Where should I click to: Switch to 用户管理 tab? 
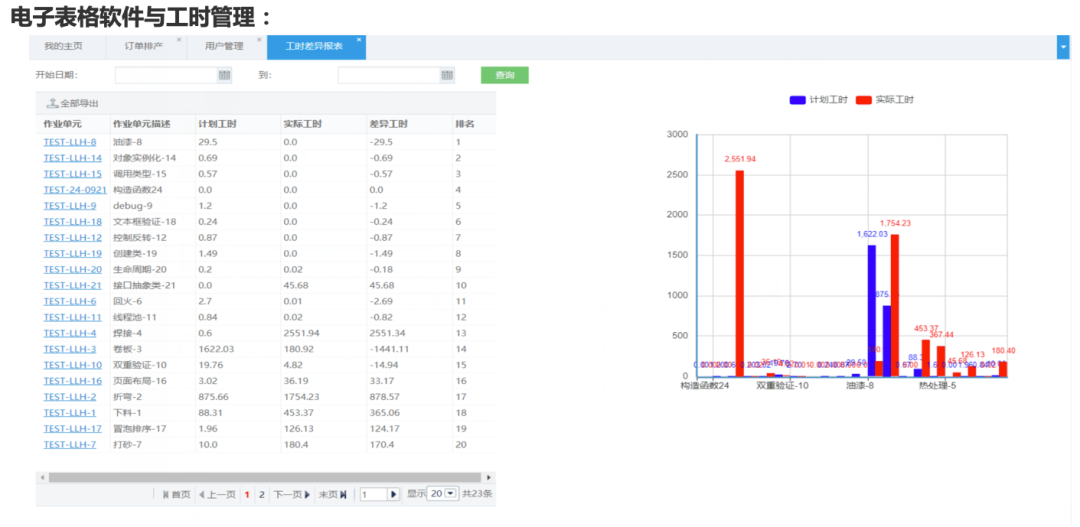225,47
